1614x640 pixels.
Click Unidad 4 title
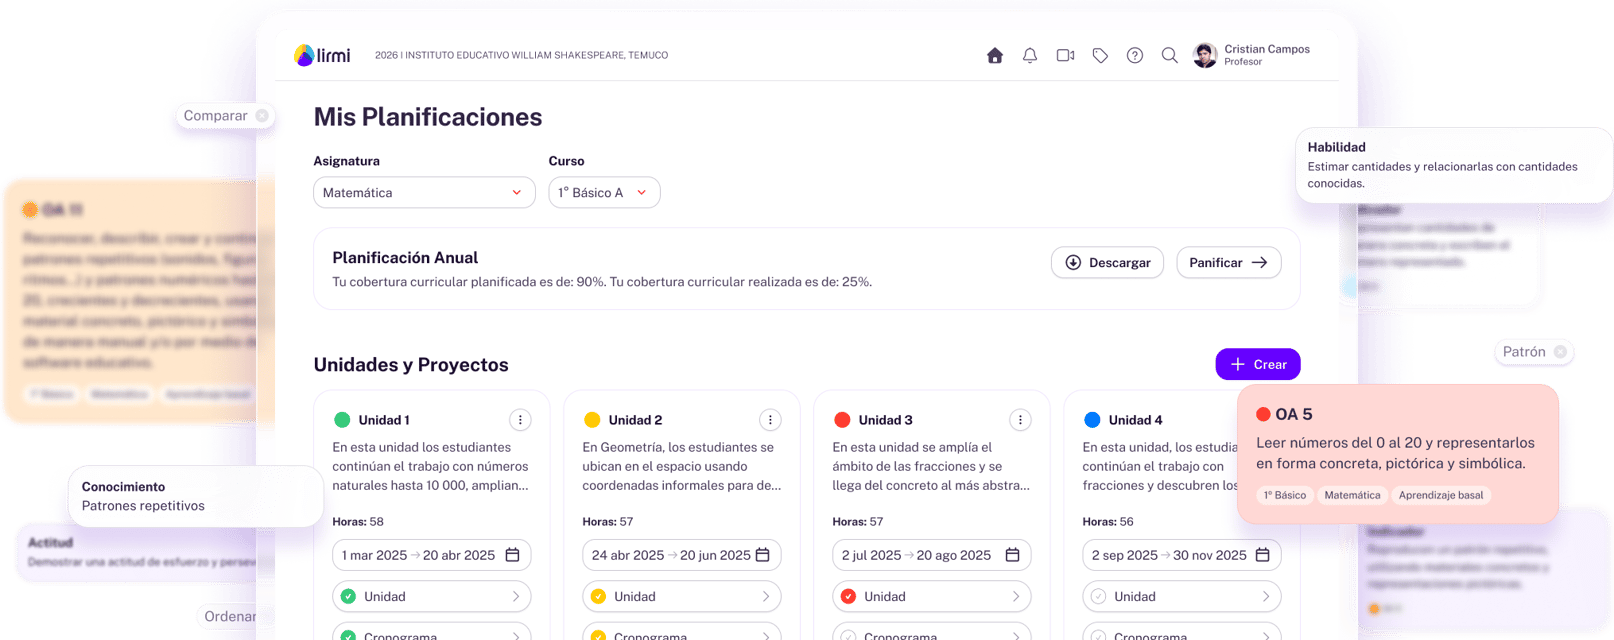tap(1135, 420)
